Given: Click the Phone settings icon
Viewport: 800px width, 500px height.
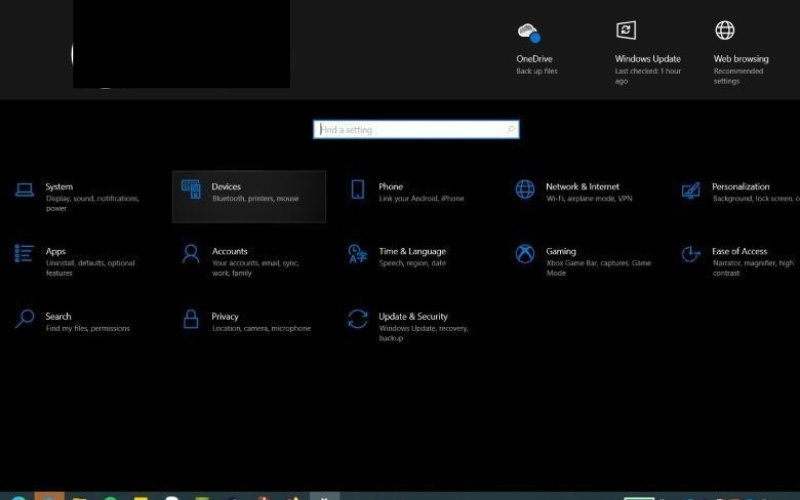Looking at the screenshot, I should pyautogui.click(x=357, y=190).
